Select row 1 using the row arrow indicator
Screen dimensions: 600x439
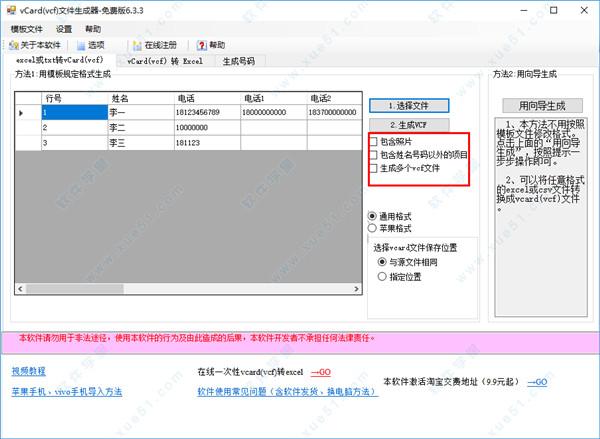(x=23, y=113)
